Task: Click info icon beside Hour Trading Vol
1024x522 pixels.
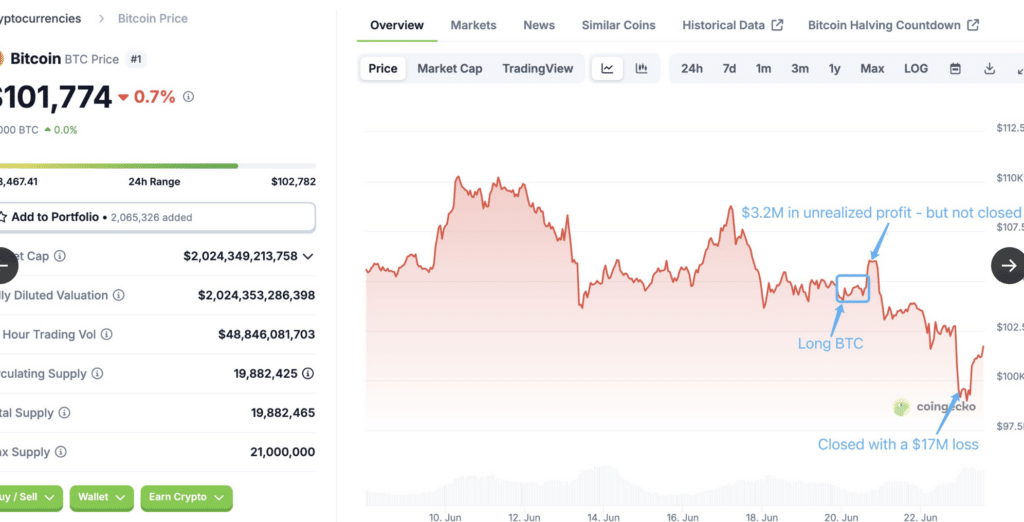Action: click(x=106, y=334)
